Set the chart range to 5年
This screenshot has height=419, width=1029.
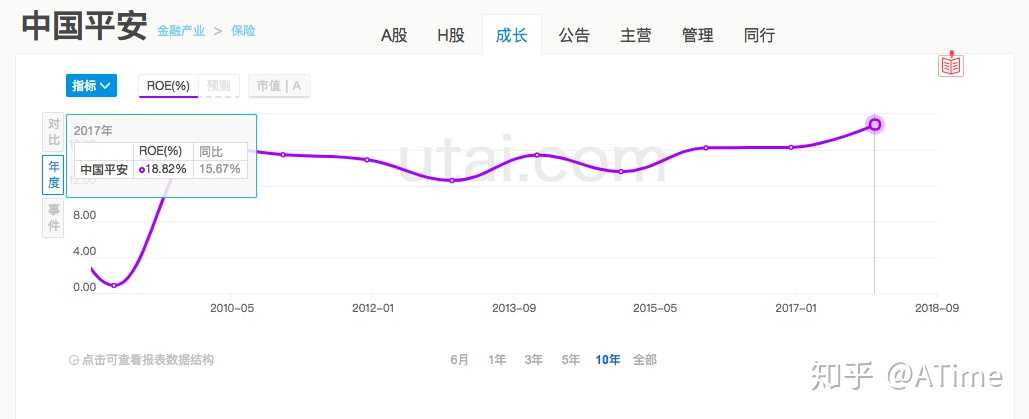click(x=570, y=360)
